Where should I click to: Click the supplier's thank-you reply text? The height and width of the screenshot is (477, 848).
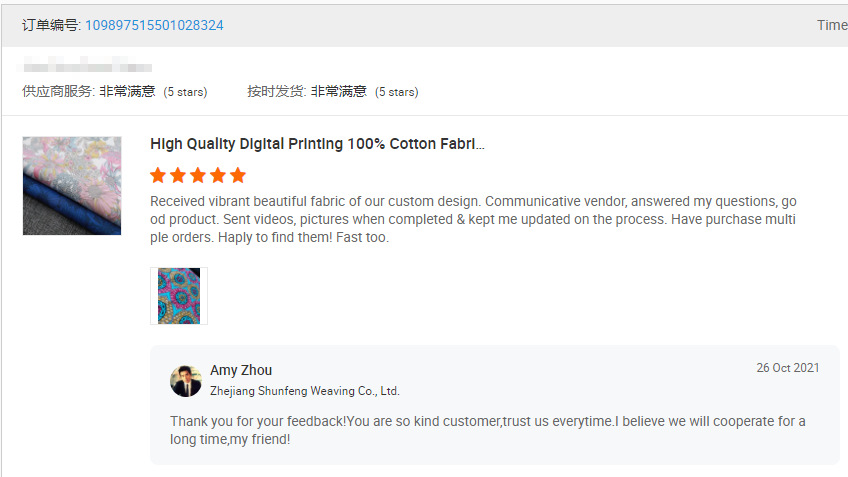pyautogui.click(x=487, y=430)
